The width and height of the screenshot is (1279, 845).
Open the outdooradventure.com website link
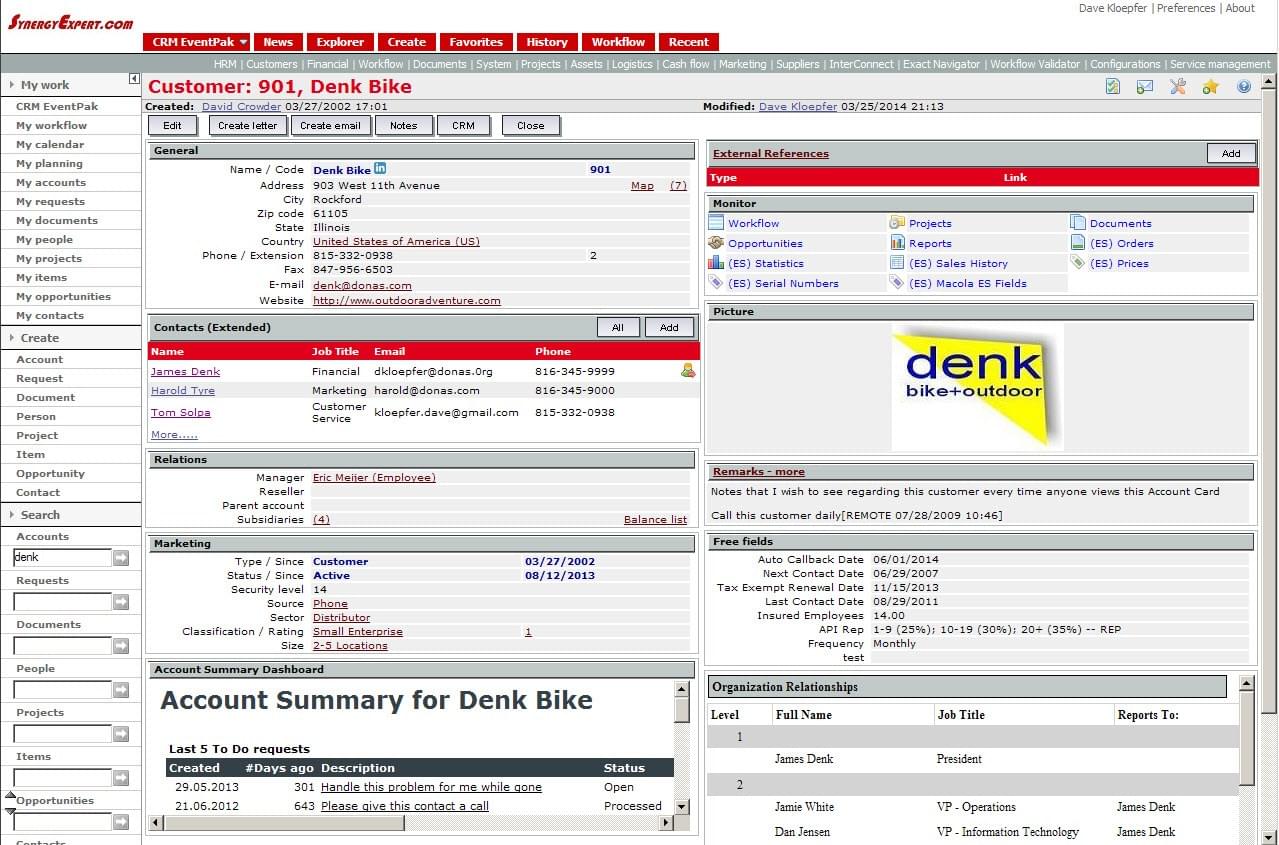[407, 300]
